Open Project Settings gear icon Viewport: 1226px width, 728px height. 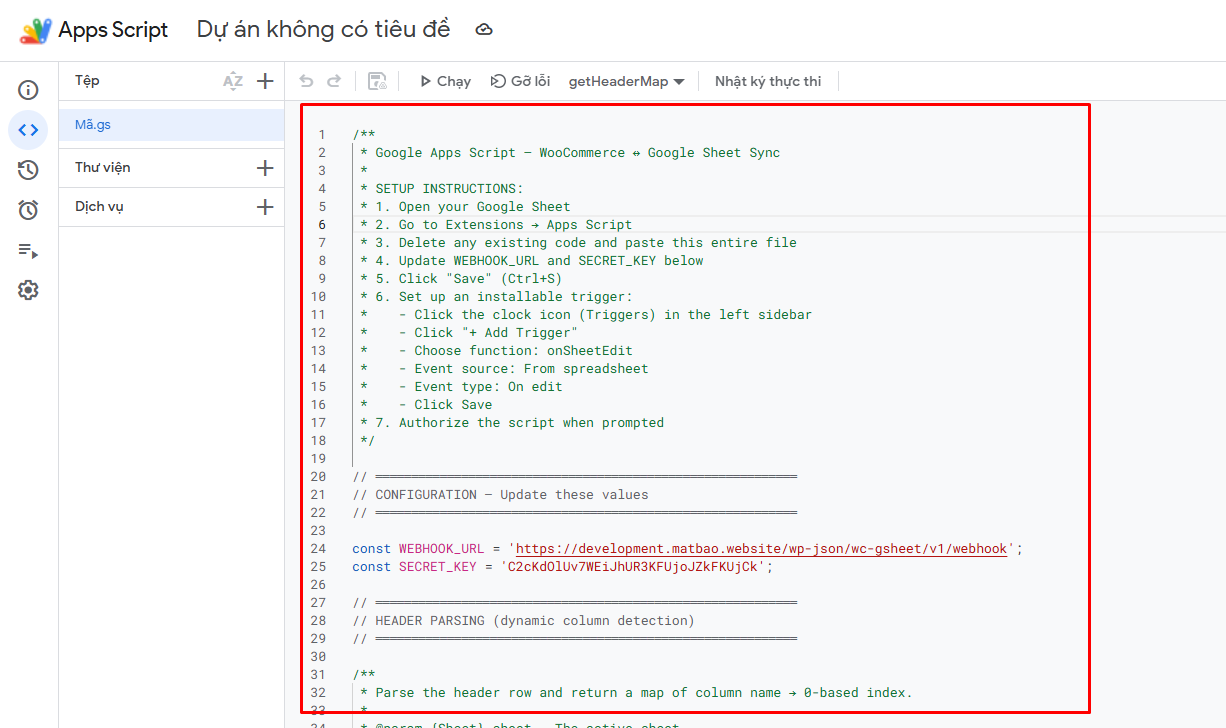28,290
